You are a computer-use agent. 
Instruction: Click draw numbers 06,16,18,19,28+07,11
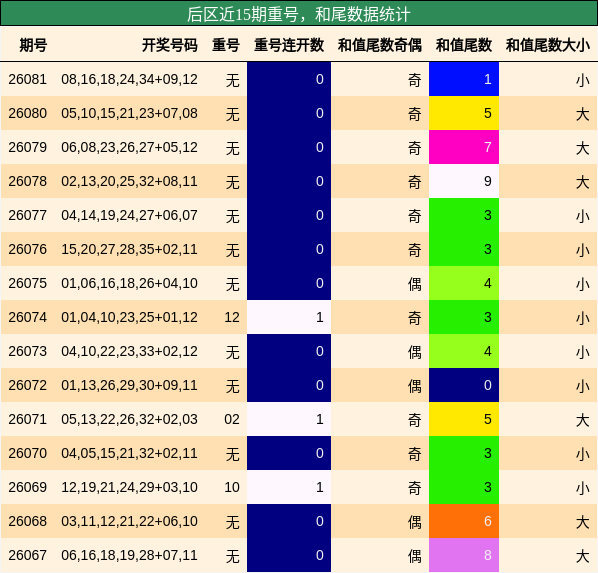pyautogui.click(x=129, y=555)
